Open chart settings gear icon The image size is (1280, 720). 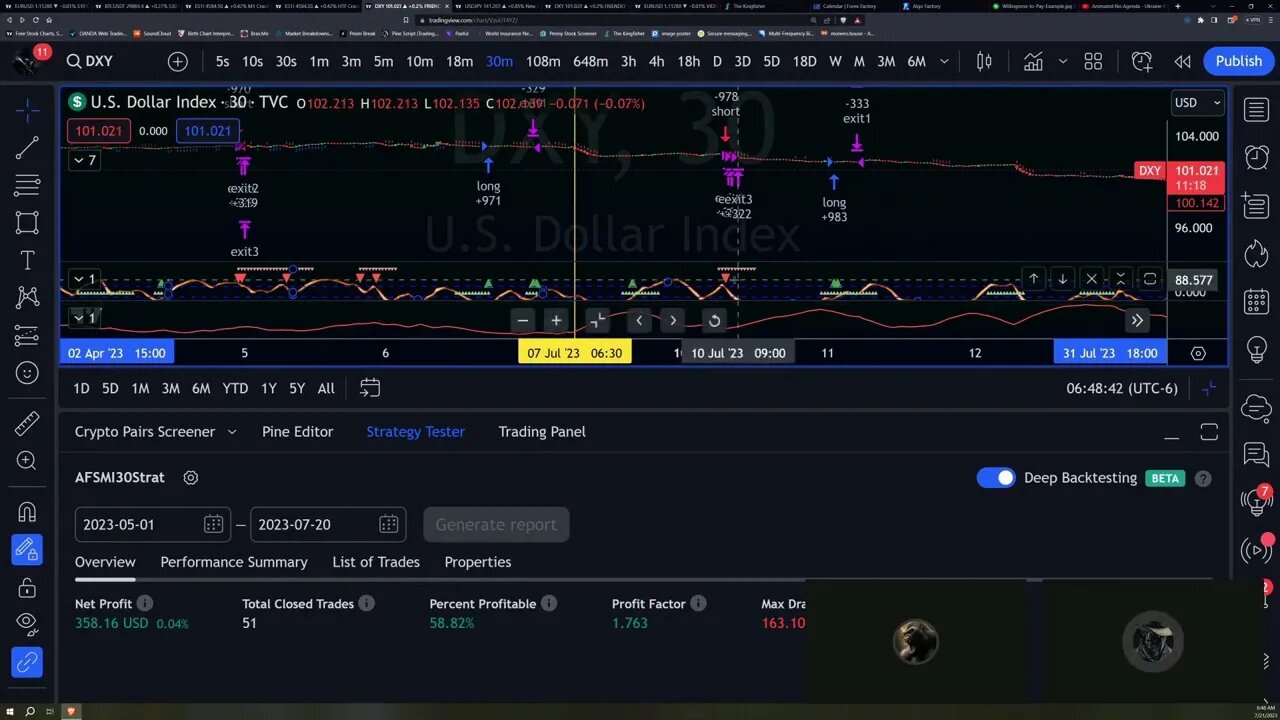tap(1198, 353)
